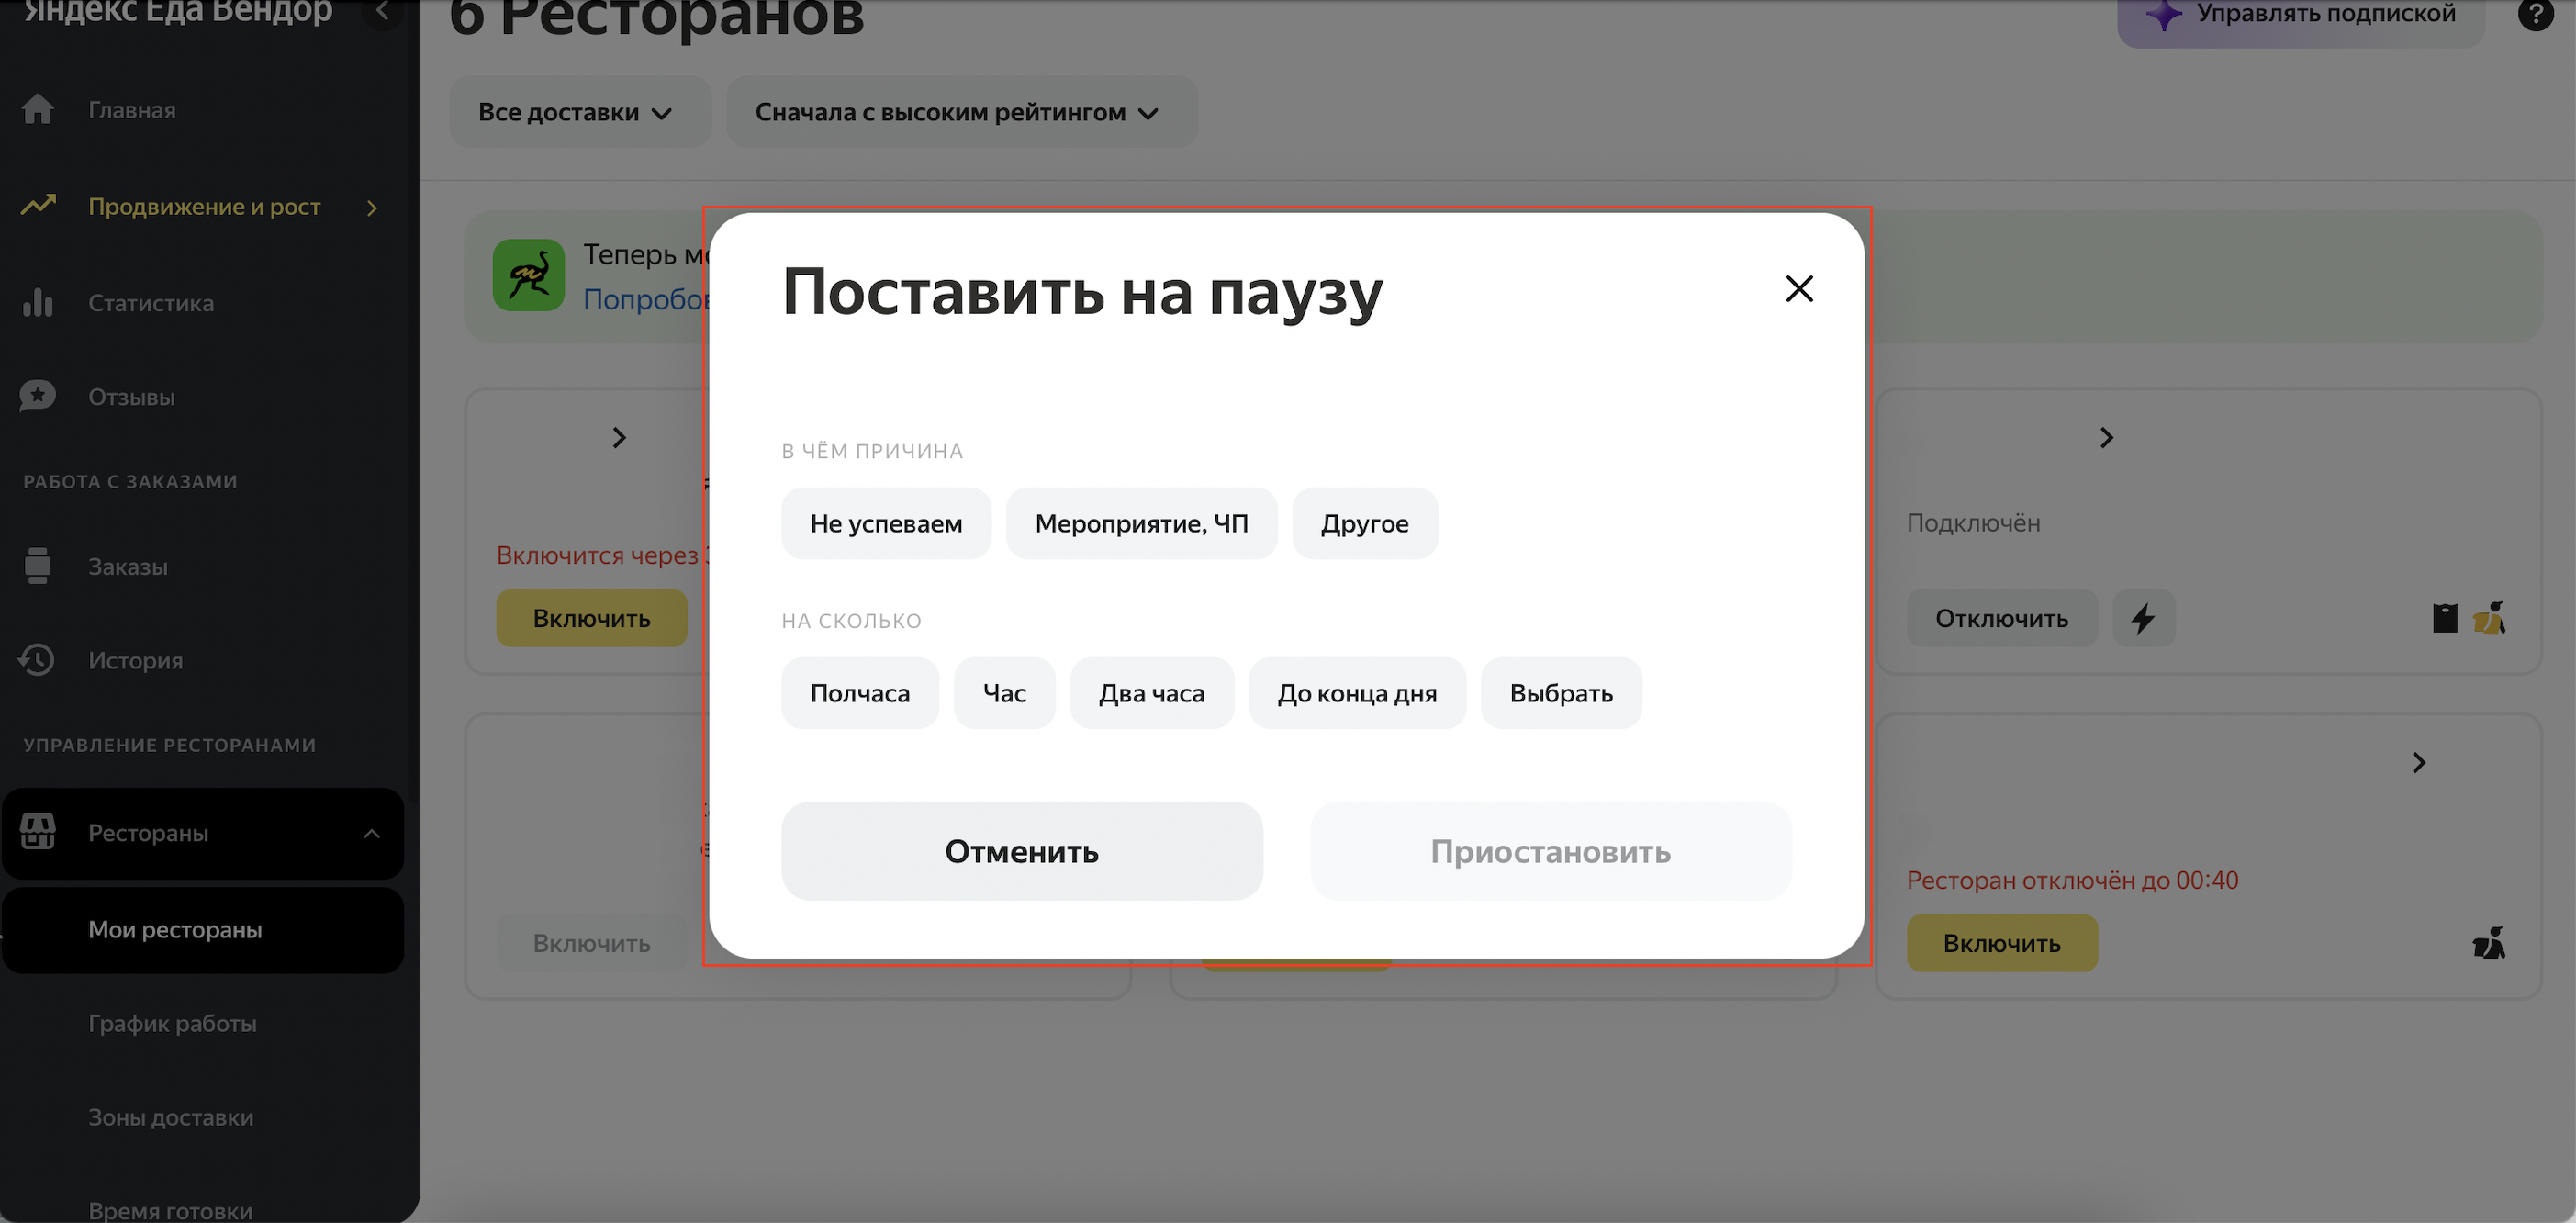The image size is (2576, 1223).
Task: Open 'Зоны доставки' submenu item
Action: click(x=171, y=1118)
